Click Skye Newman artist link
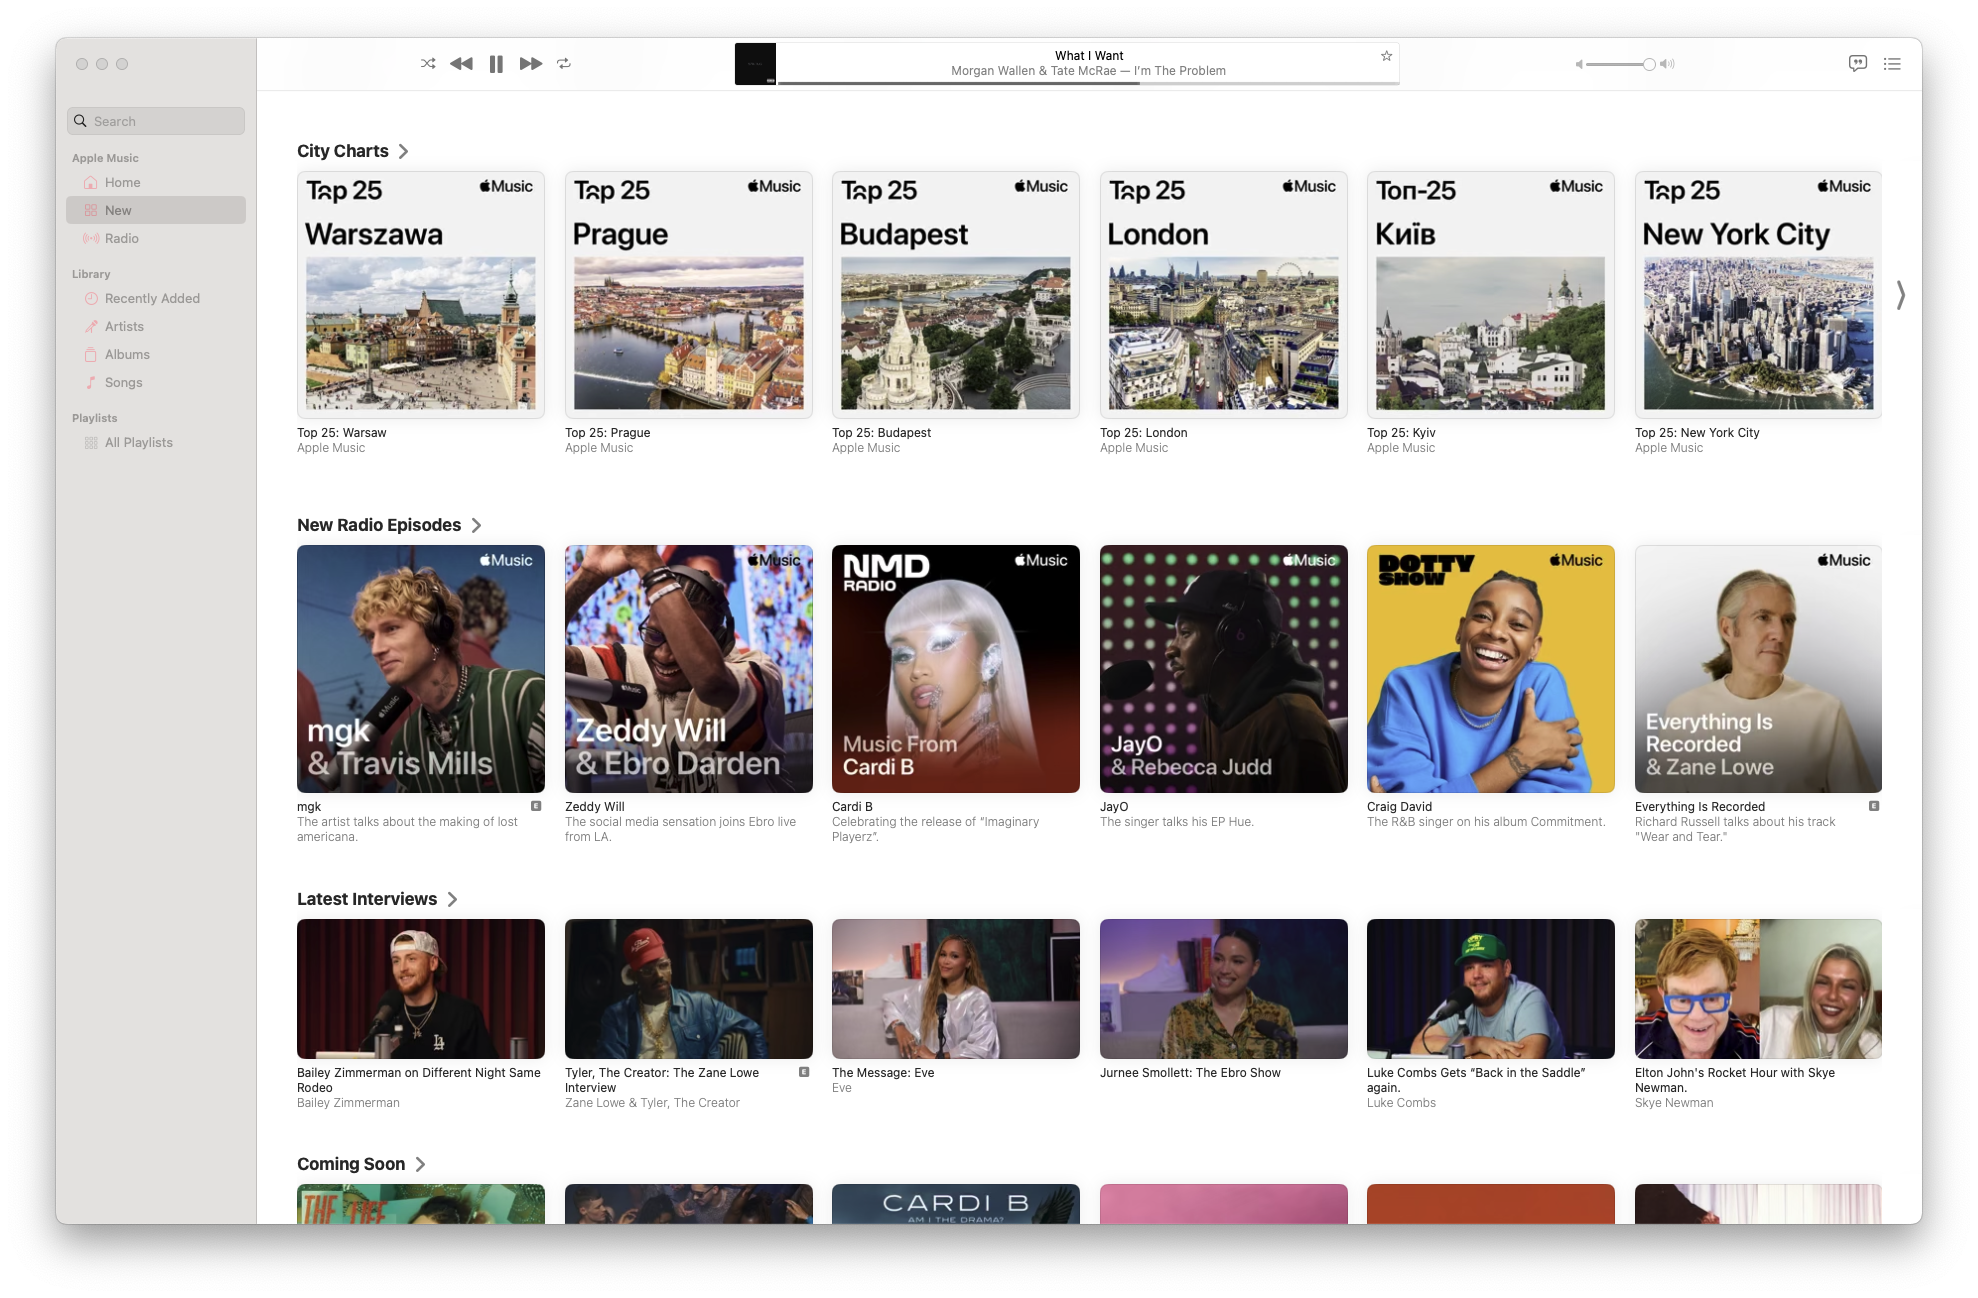Viewport: 1978px width, 1298px height. click(x=1674, y=1103)
